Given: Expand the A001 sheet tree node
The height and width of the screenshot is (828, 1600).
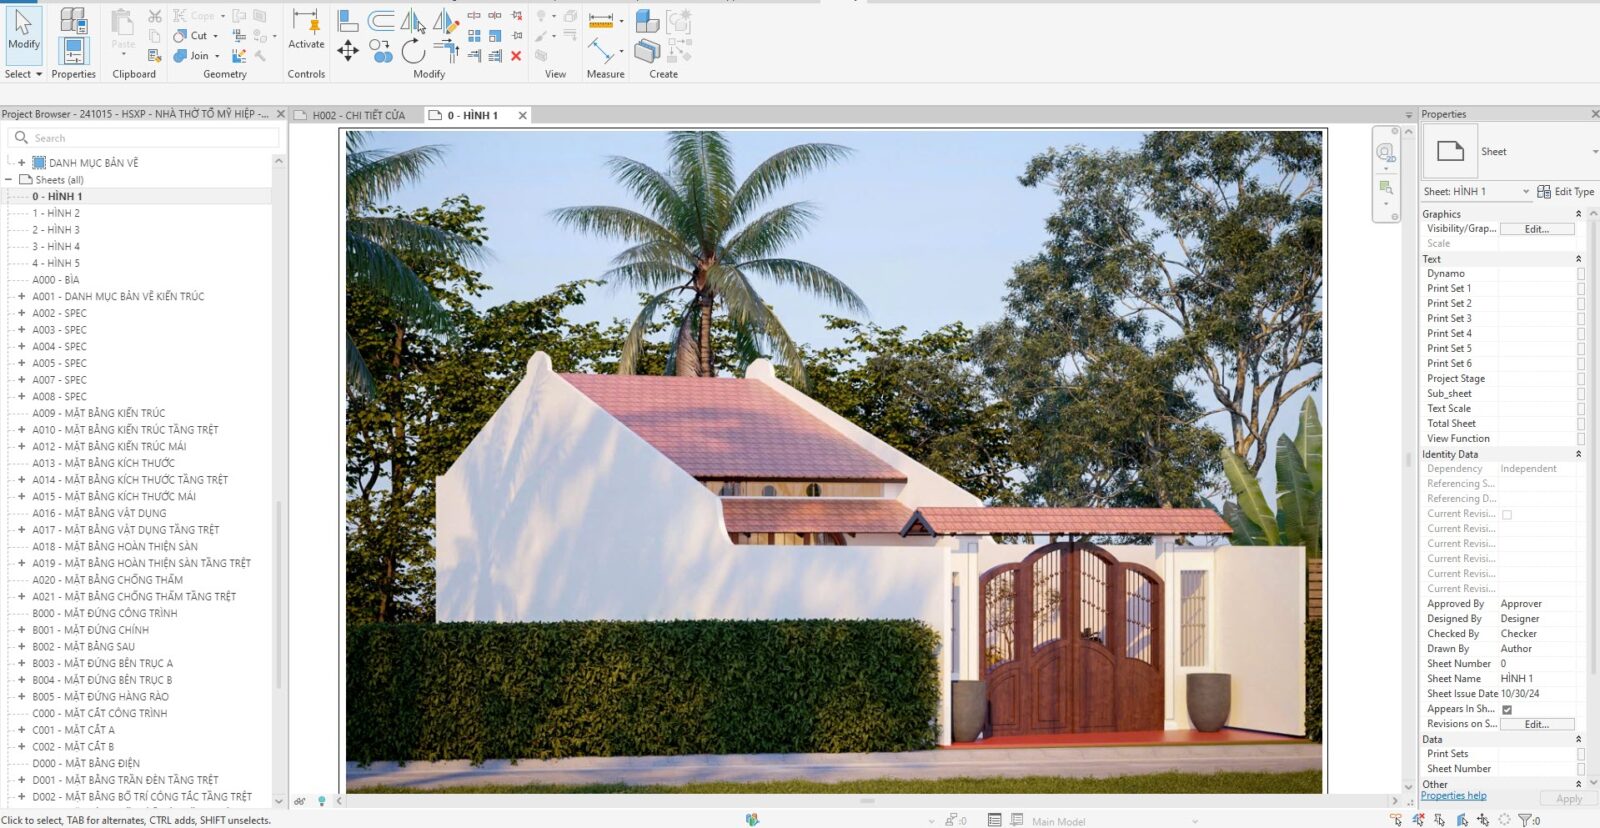Looking at the screenshot, I should tap(21, 296).
